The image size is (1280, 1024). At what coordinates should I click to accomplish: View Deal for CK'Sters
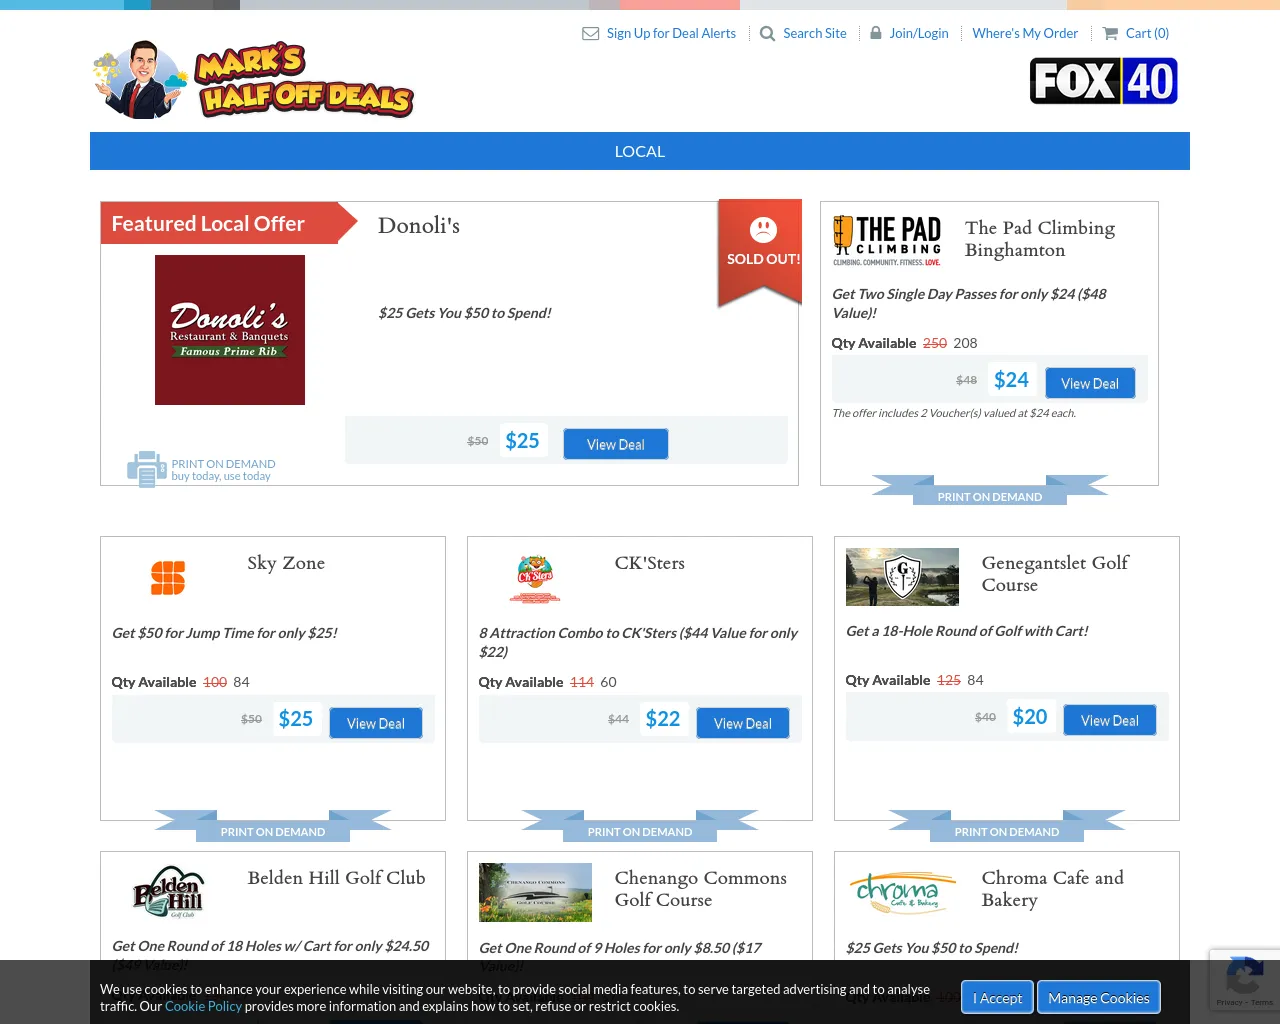point(743,723)
